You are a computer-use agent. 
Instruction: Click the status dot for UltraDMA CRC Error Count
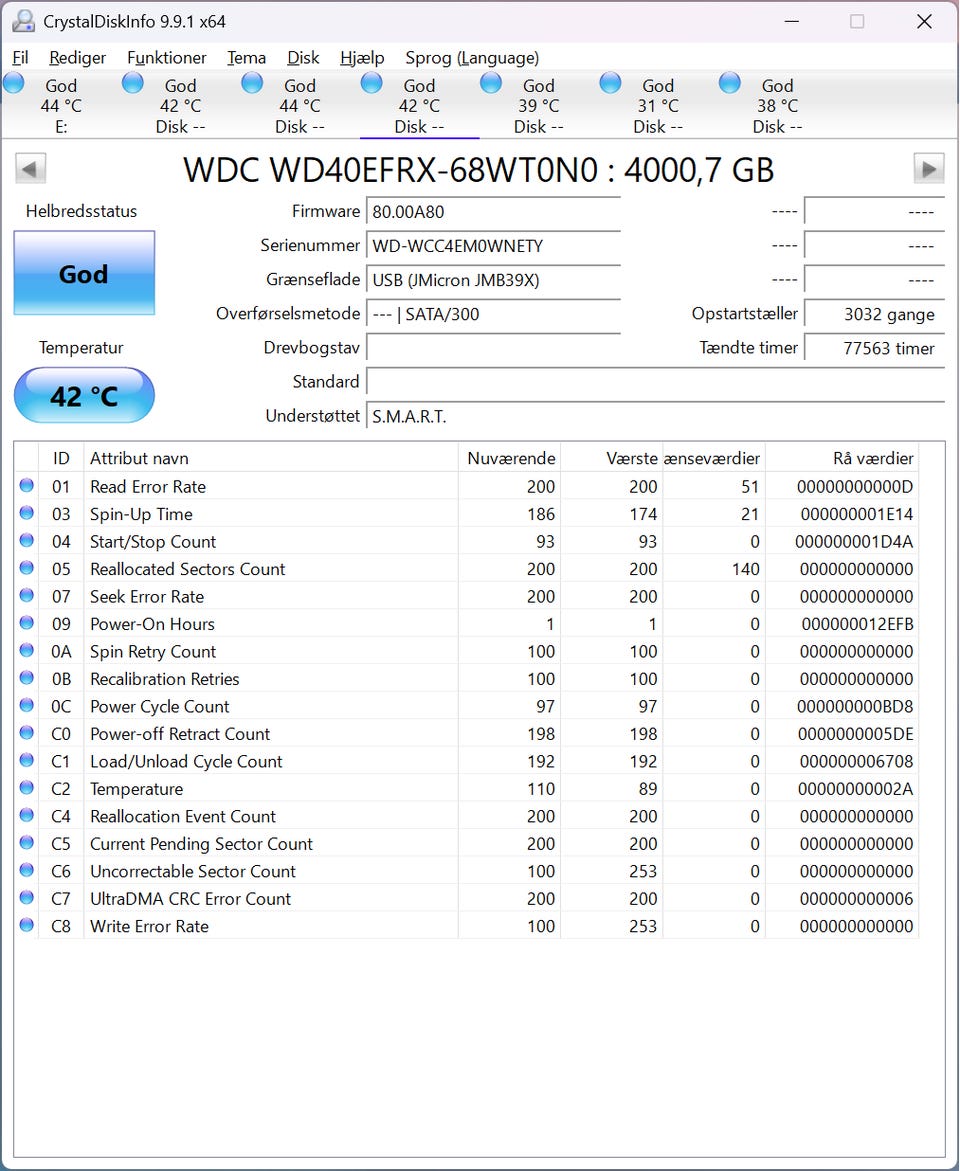27,898
